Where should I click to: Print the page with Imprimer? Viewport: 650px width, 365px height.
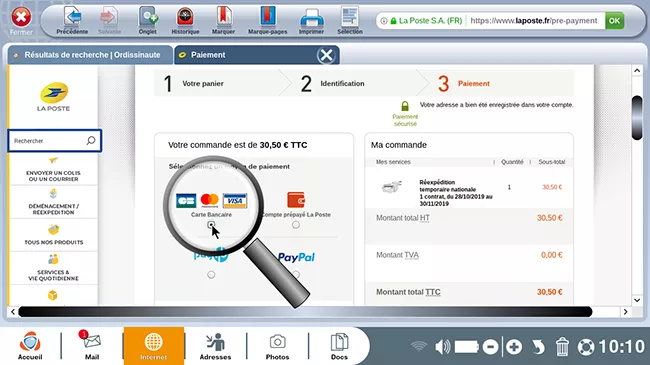pos(311,21)
